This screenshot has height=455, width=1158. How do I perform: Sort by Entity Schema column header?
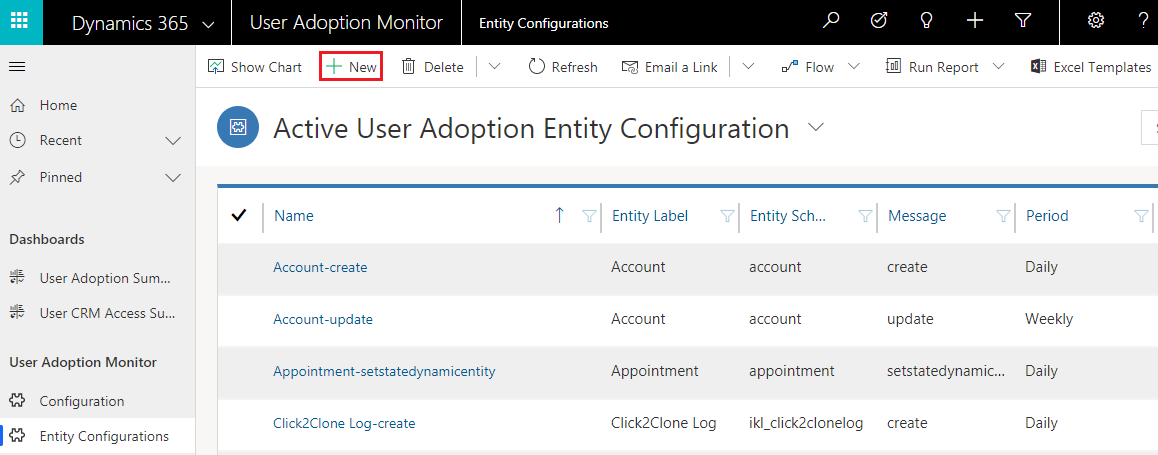point(788,216)
